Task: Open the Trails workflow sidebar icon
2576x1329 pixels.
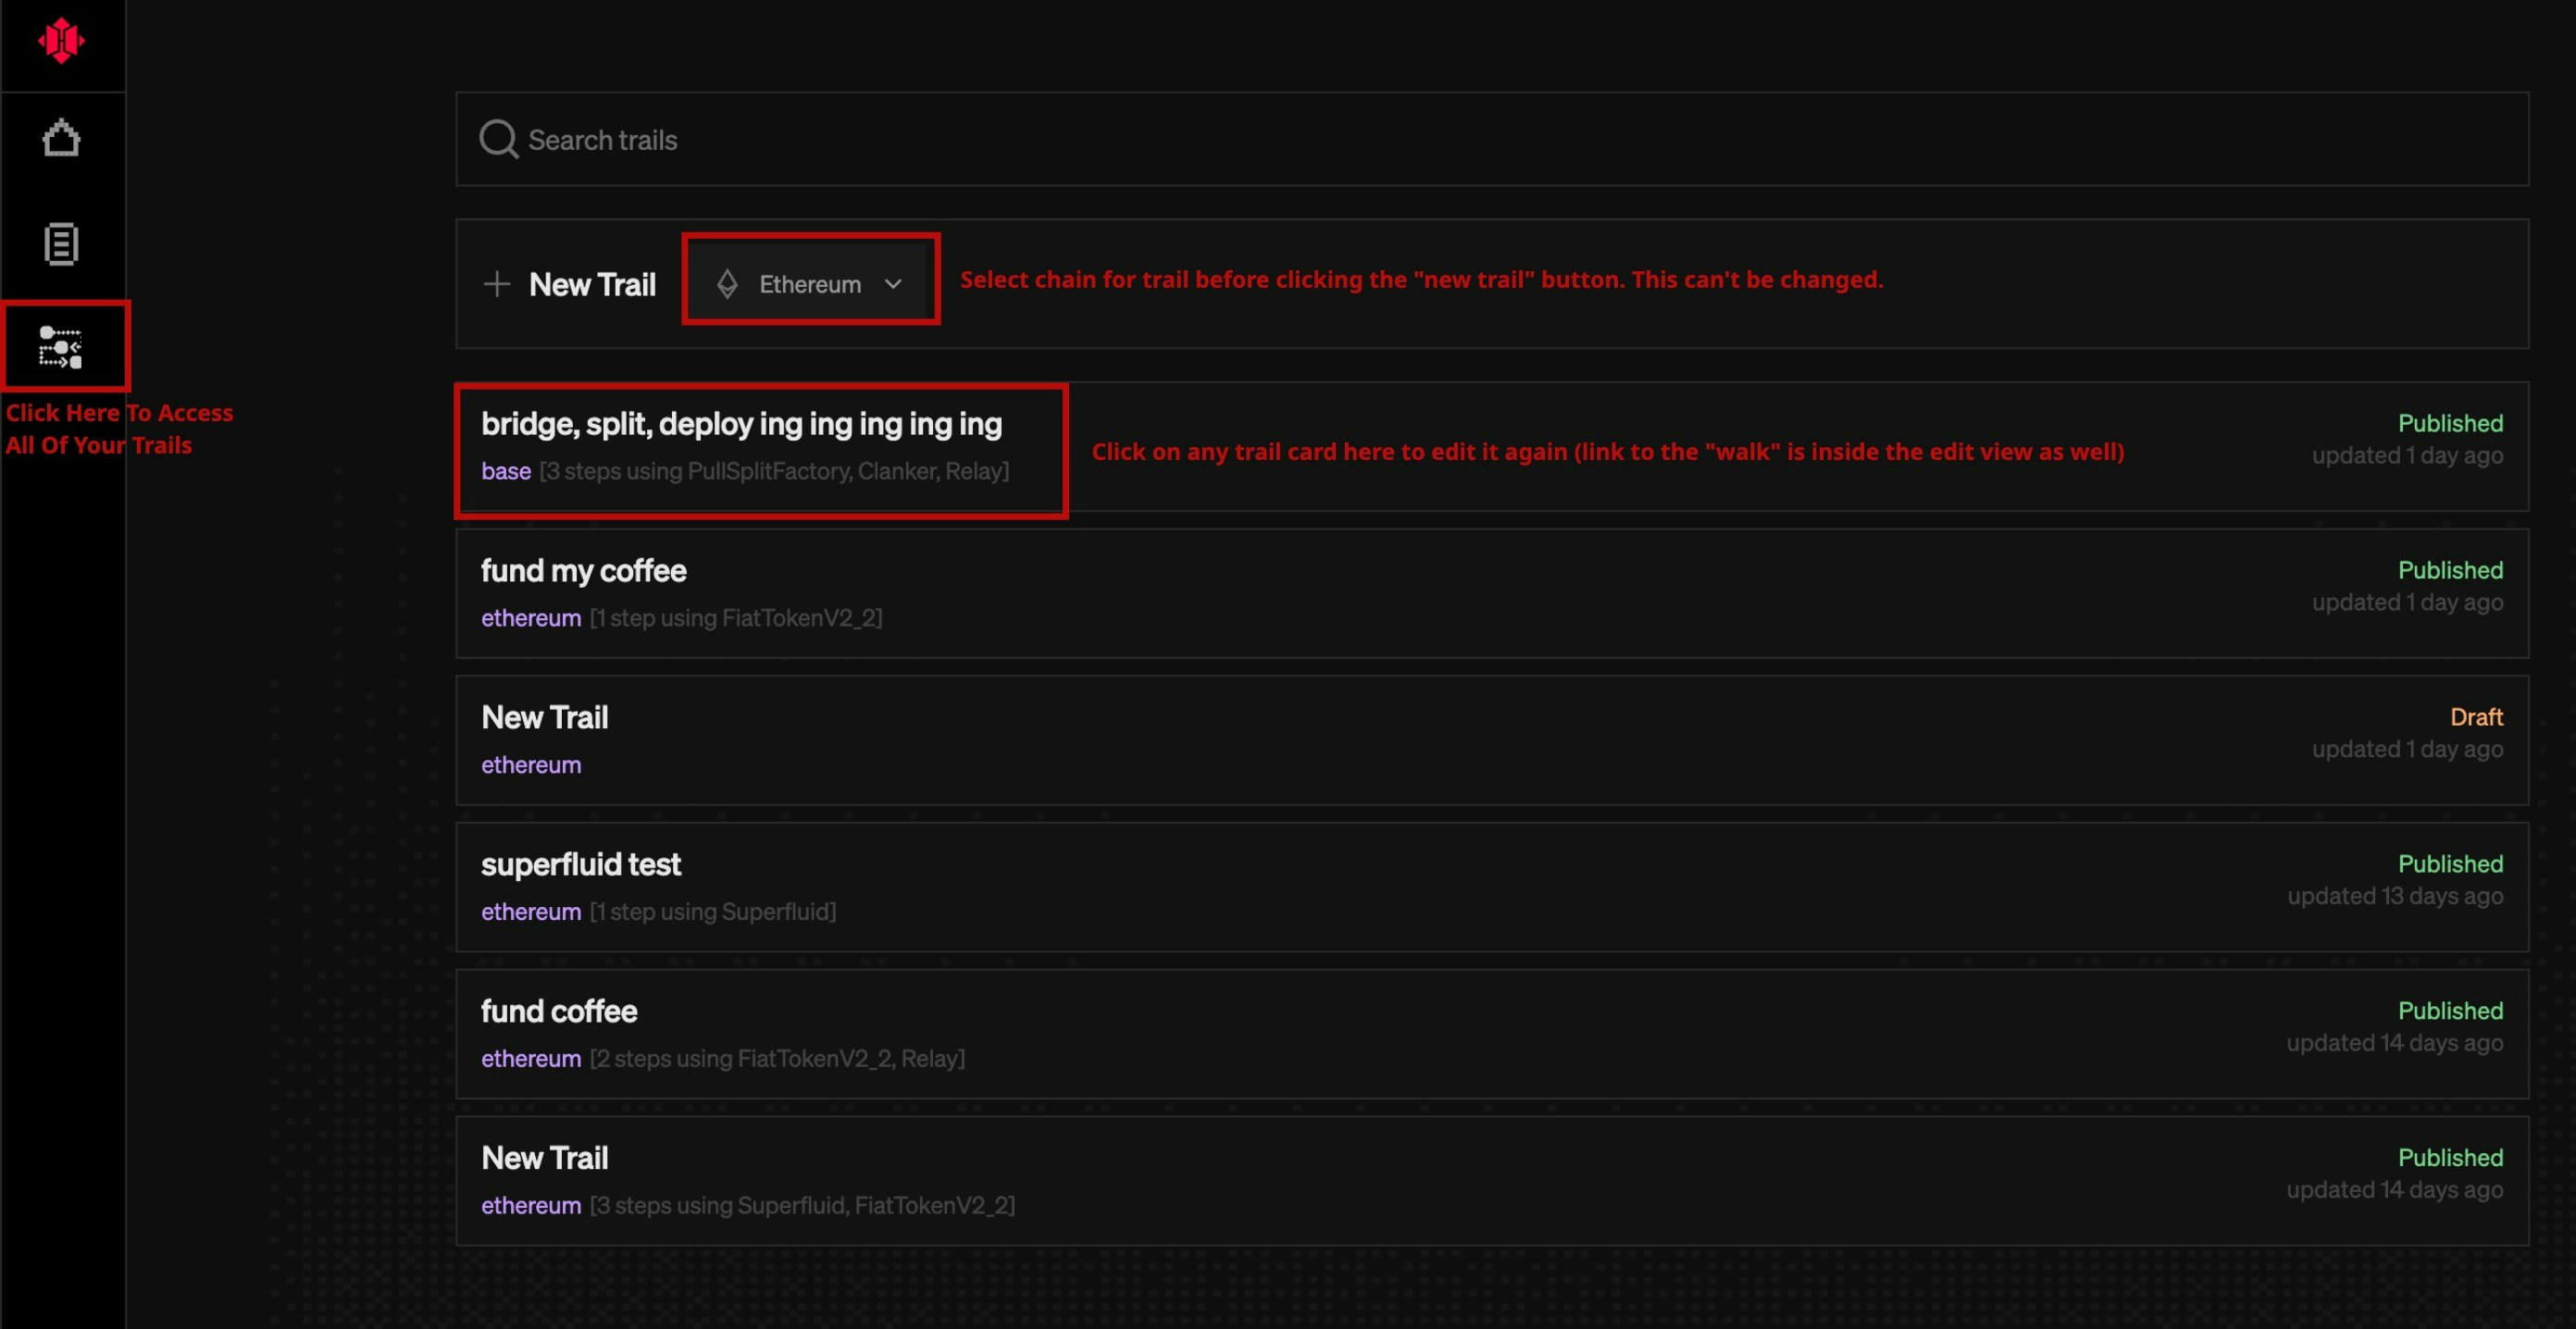Action: (x=61, y=347)
